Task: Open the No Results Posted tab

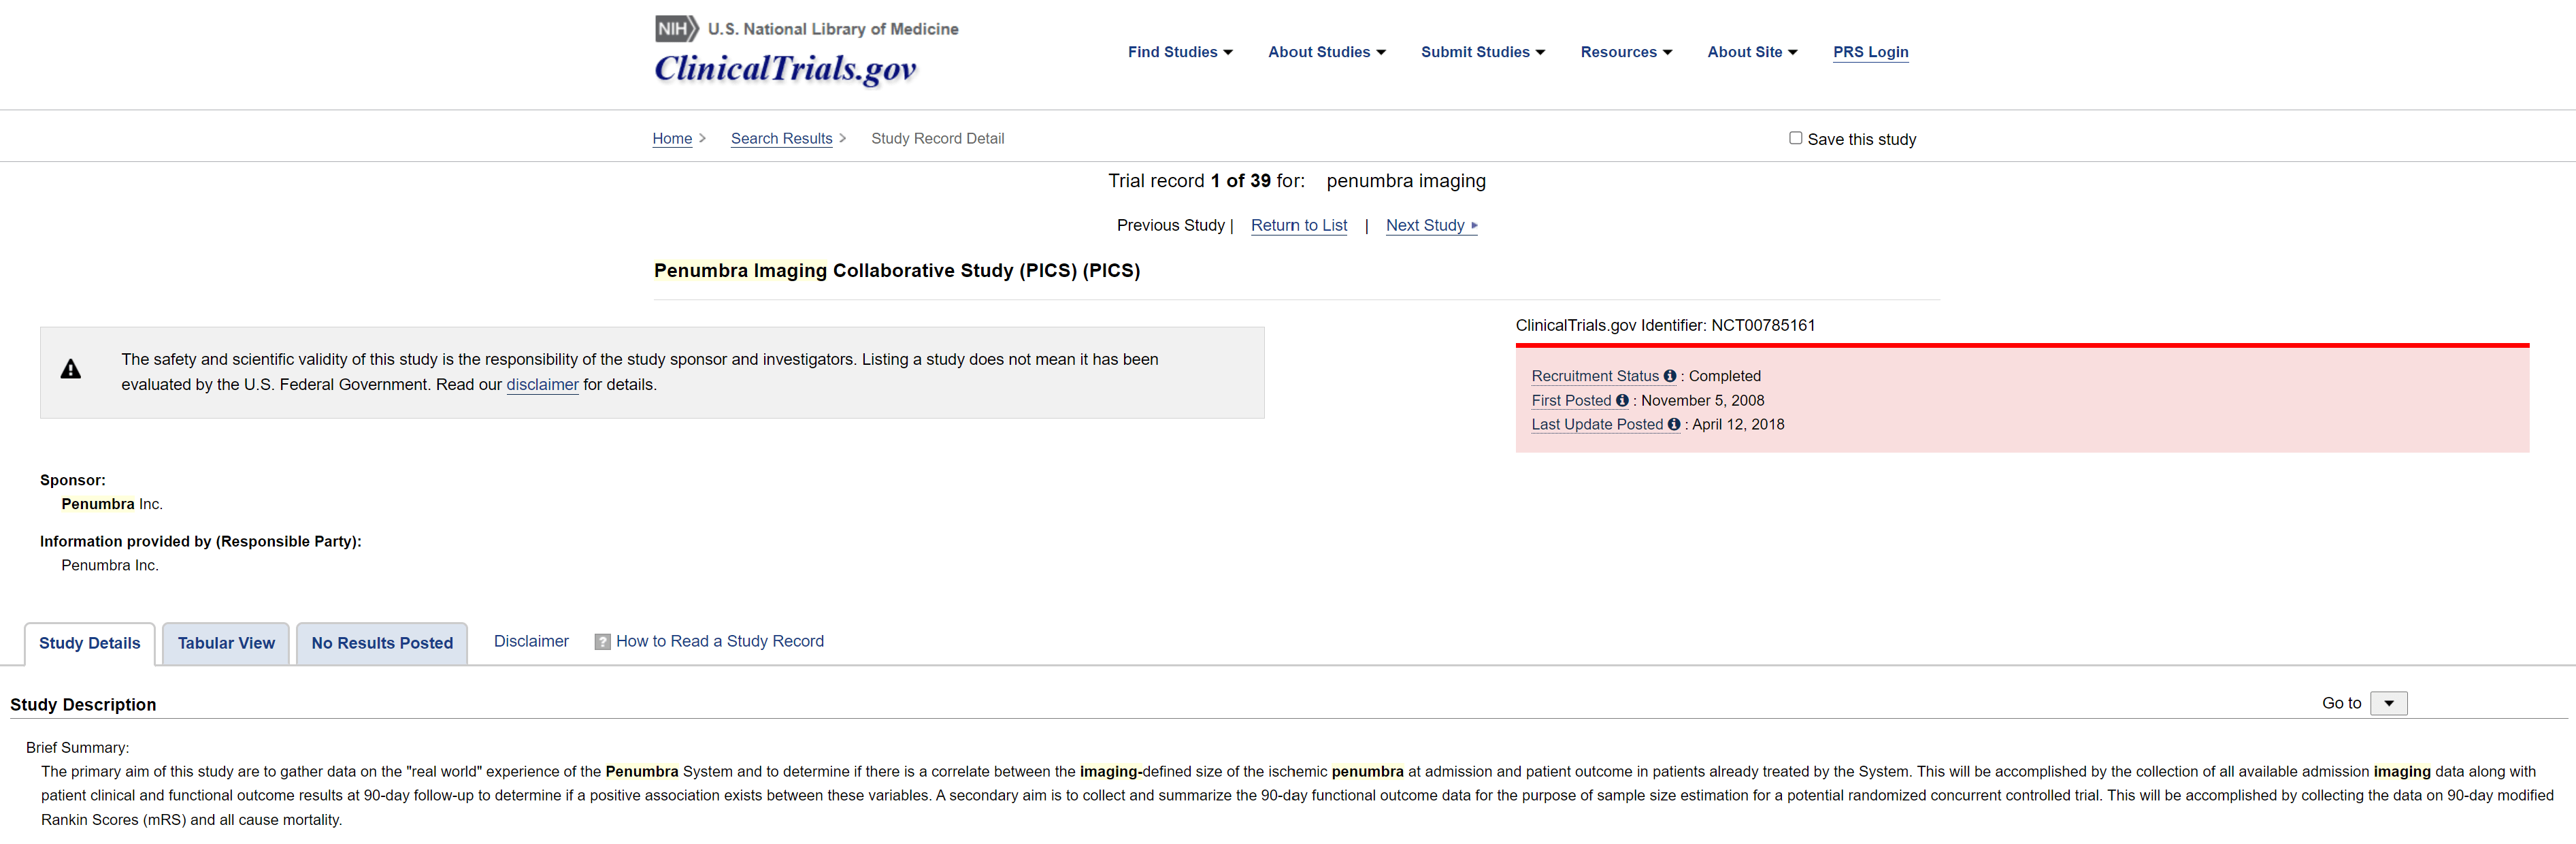Action: (382, 643)
